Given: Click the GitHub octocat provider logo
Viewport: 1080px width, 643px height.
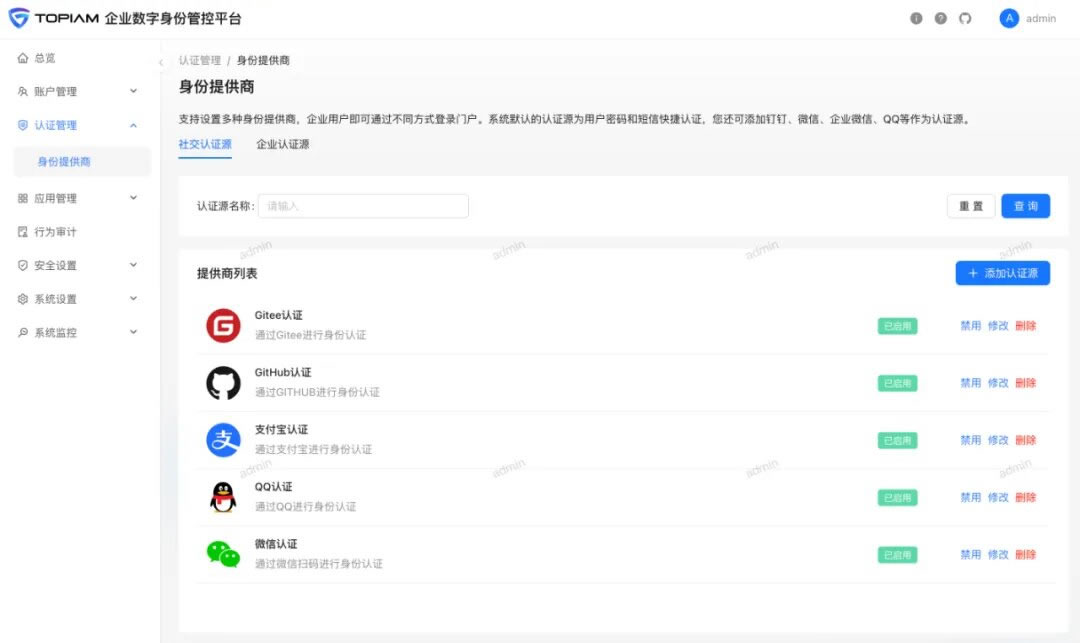Looking at the screenshot, I should click(x=223, y=383).
